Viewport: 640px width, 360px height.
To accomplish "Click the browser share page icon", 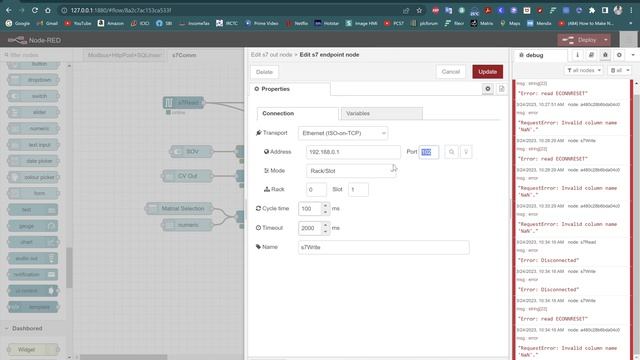I will [x=406, y=10].
